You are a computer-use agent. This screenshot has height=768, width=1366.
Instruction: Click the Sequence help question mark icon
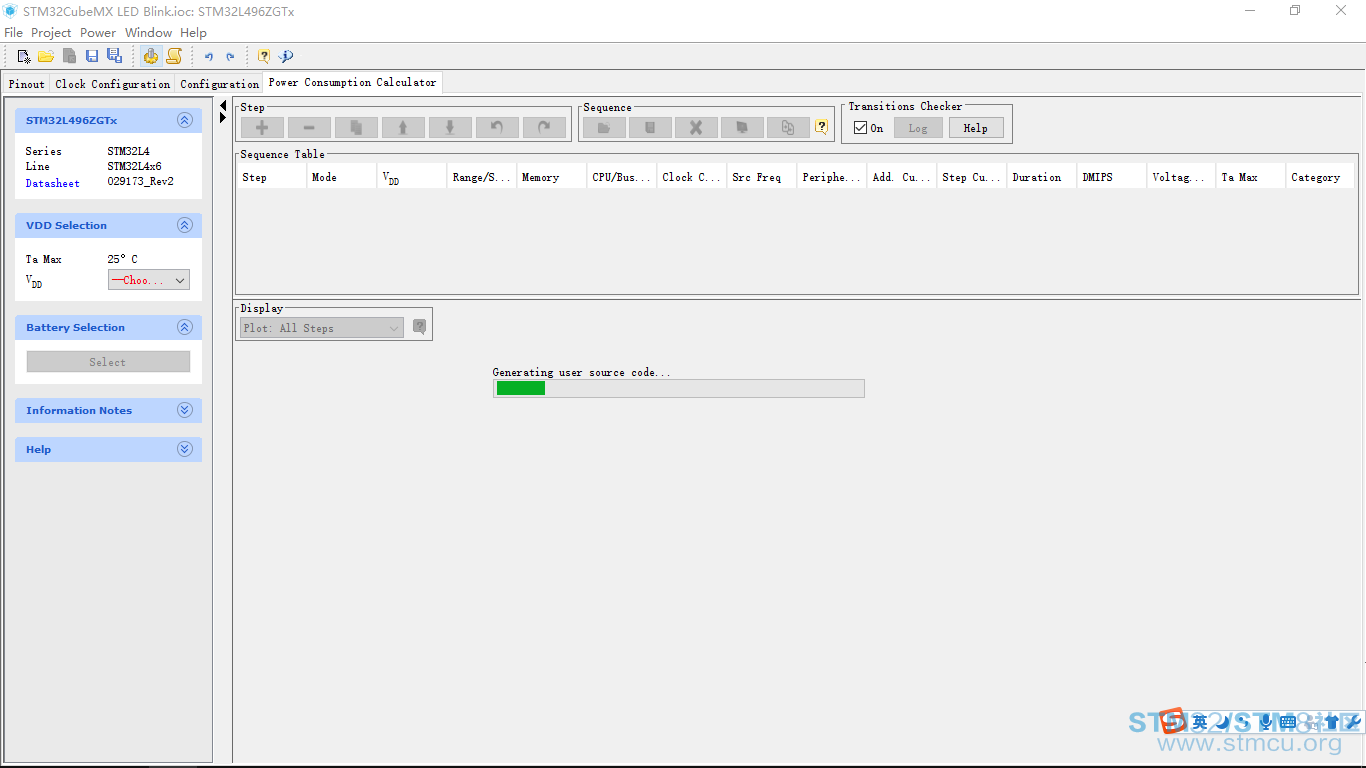click(x=822, y=127)
